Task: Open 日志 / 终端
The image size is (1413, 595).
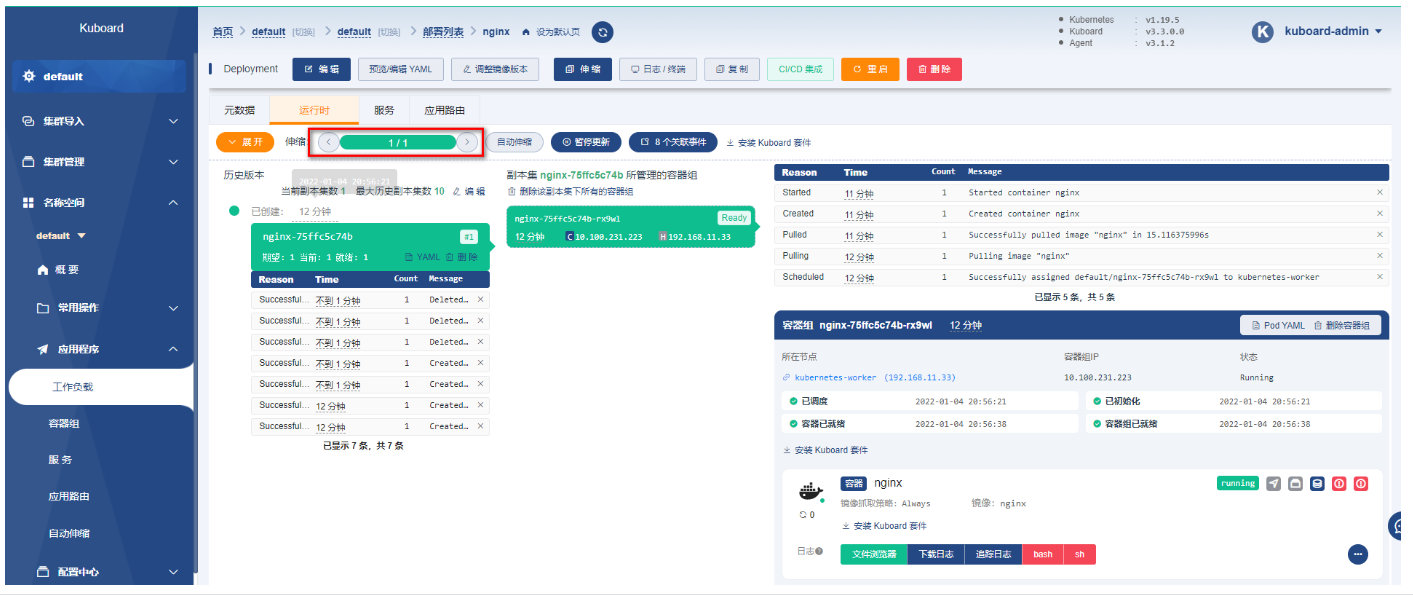Action: (x=658, y=69)
